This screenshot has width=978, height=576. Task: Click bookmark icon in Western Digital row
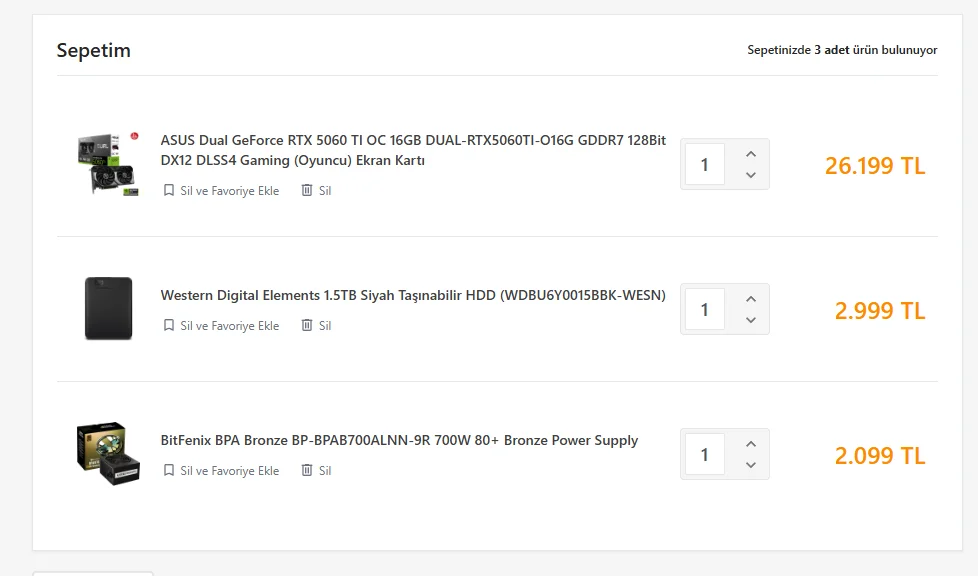point(168,325)
